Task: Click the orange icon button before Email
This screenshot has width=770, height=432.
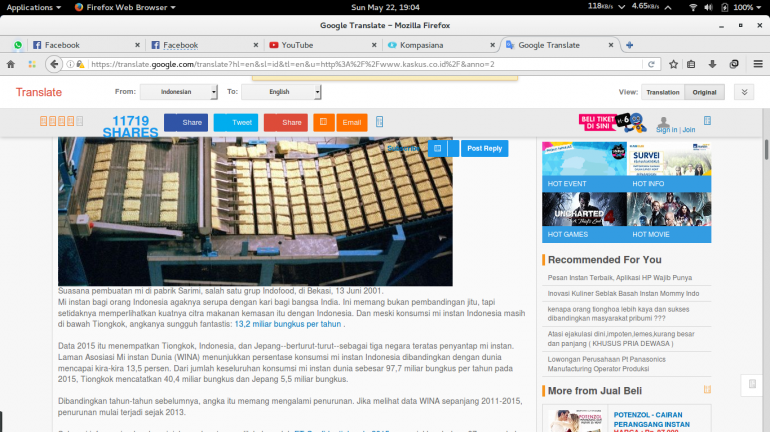Action: (324, 122)
